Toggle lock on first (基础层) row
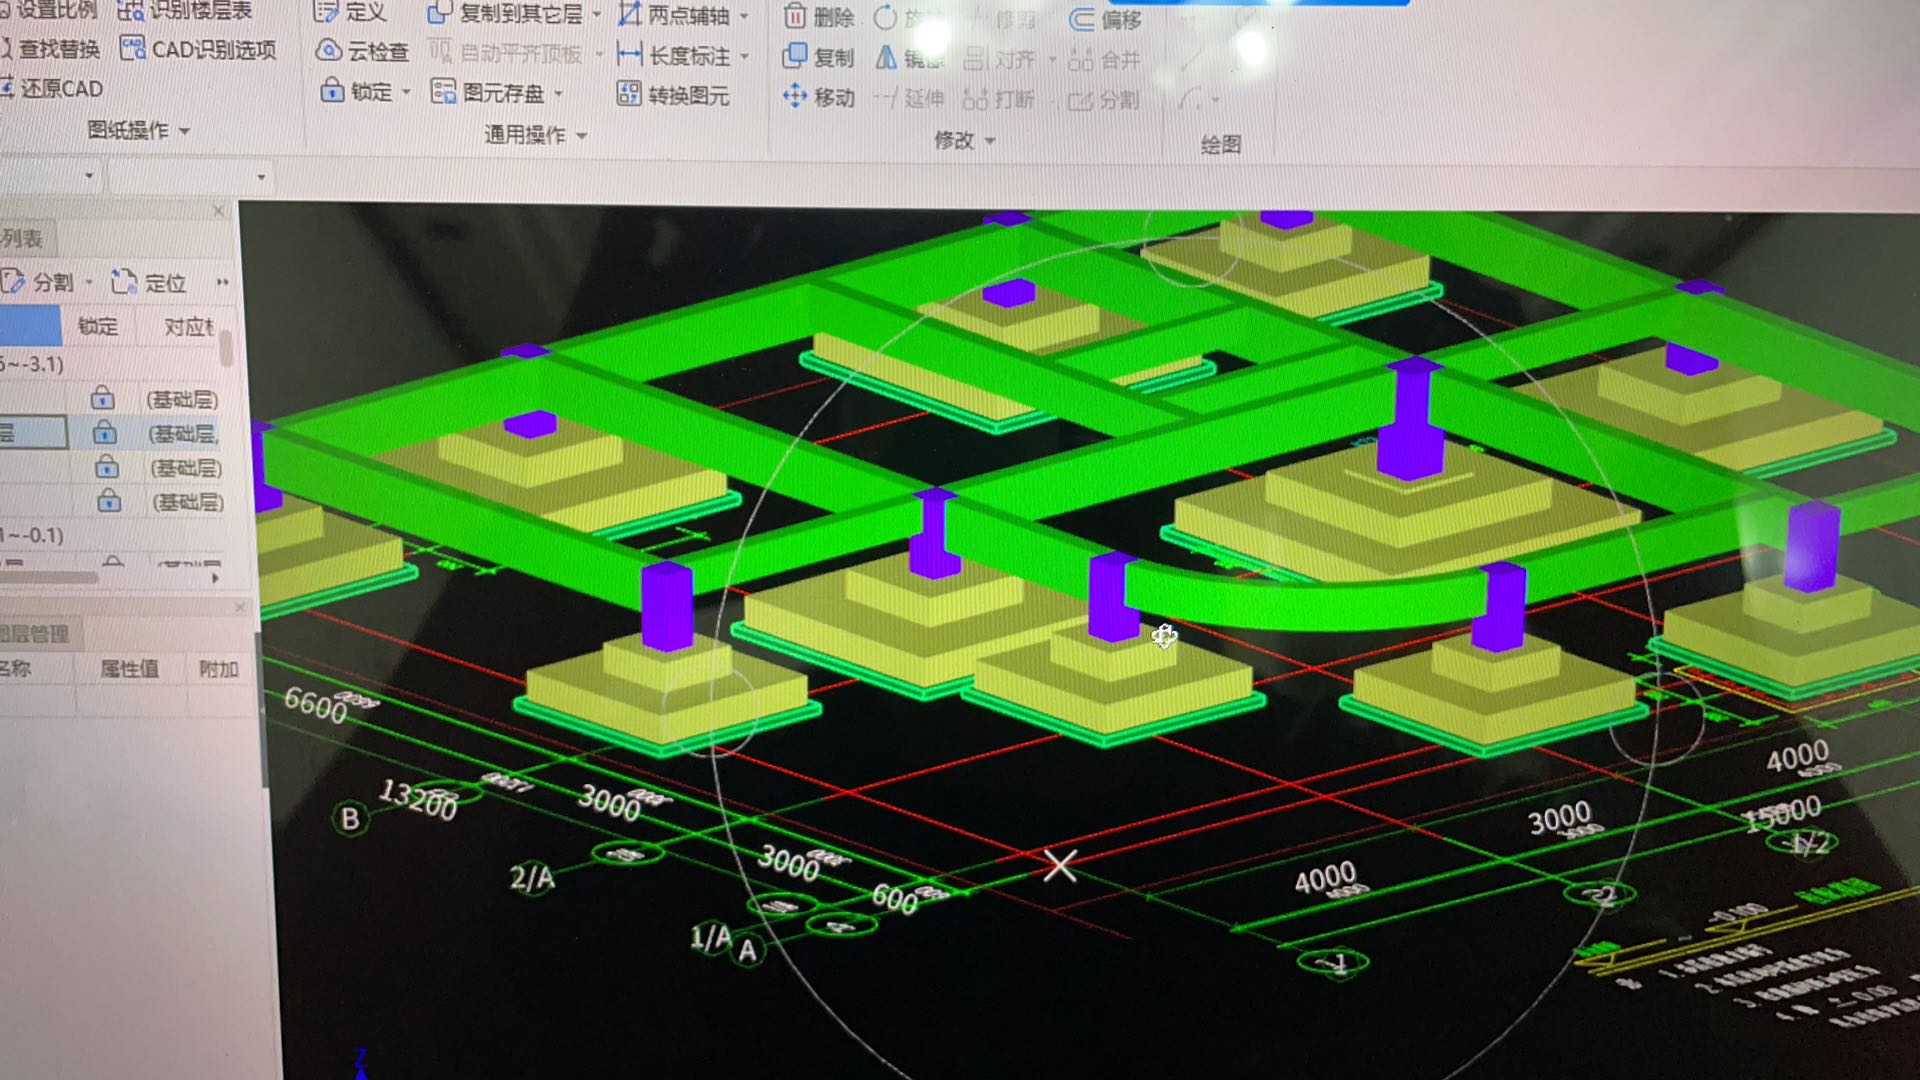1920x1080 pixels. click(102, 398)
